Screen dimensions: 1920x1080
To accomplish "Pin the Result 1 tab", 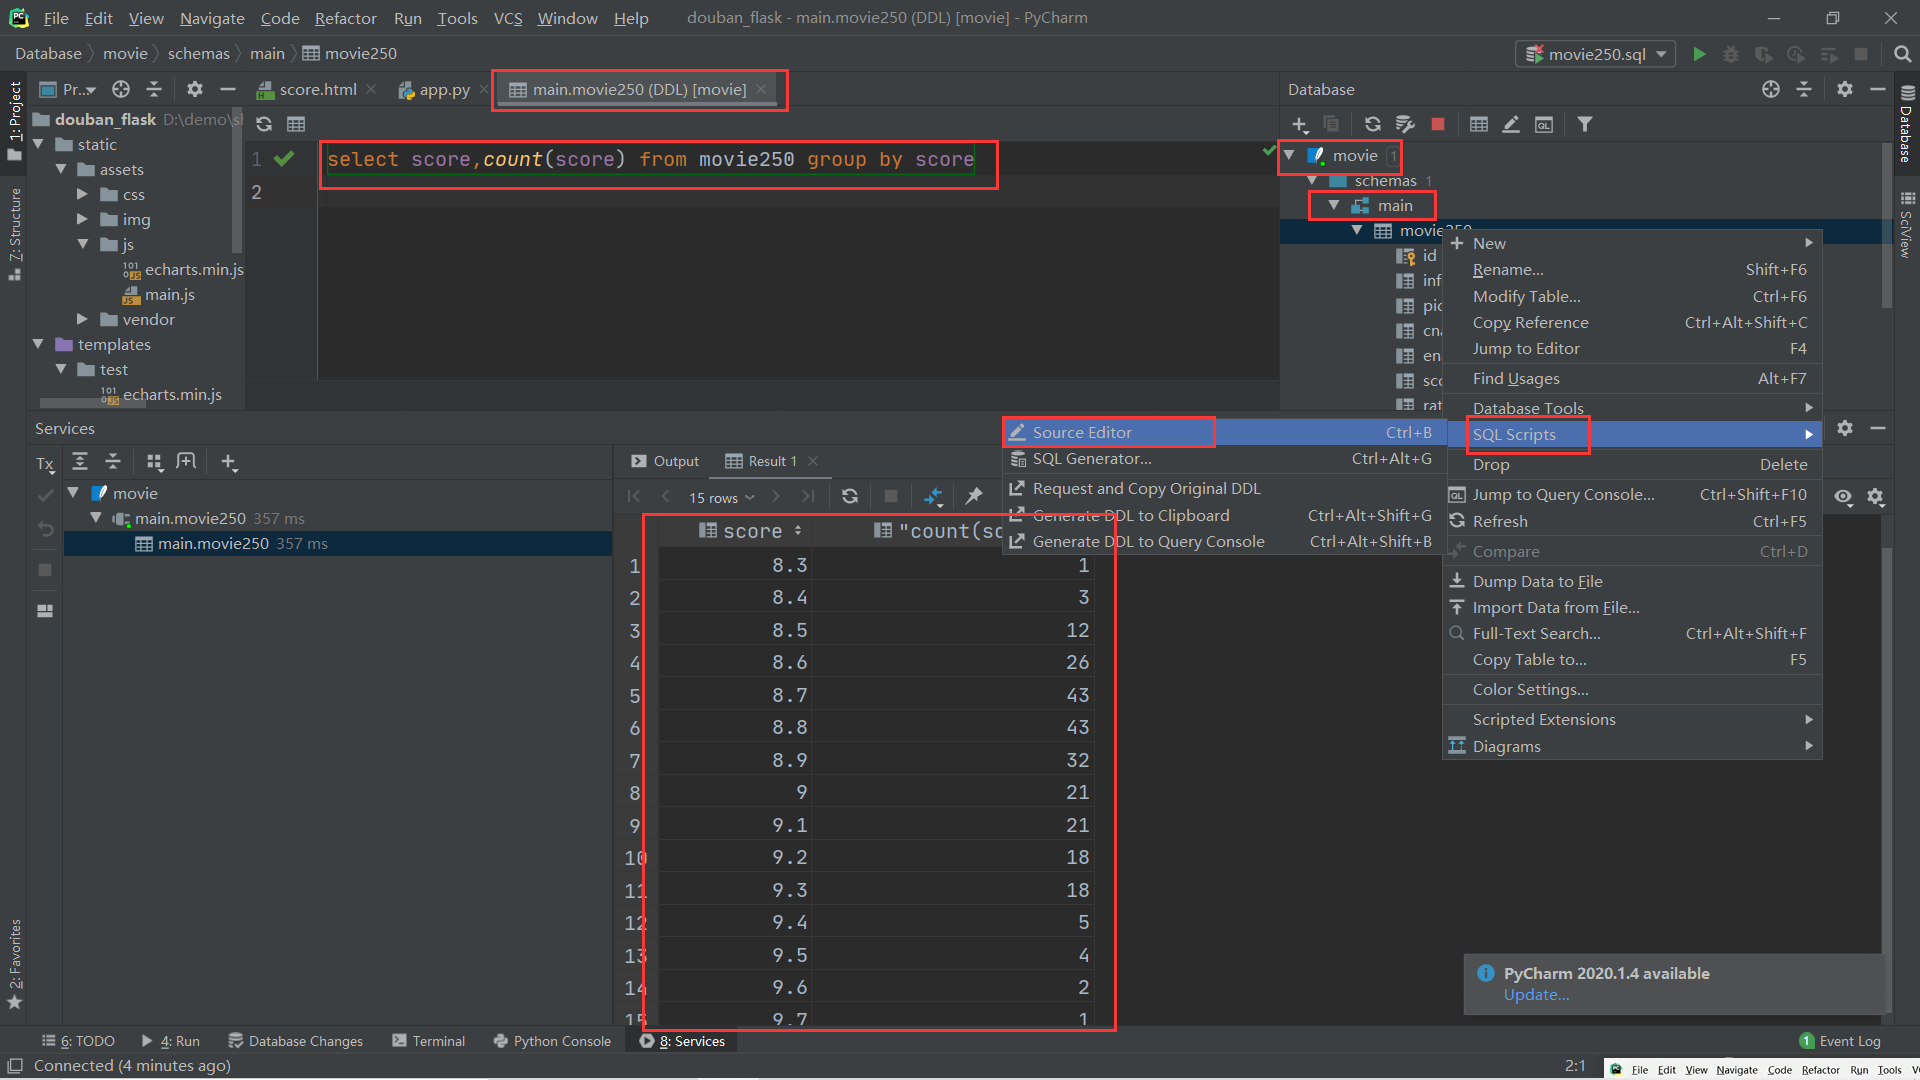I will [x=973, y=496].
